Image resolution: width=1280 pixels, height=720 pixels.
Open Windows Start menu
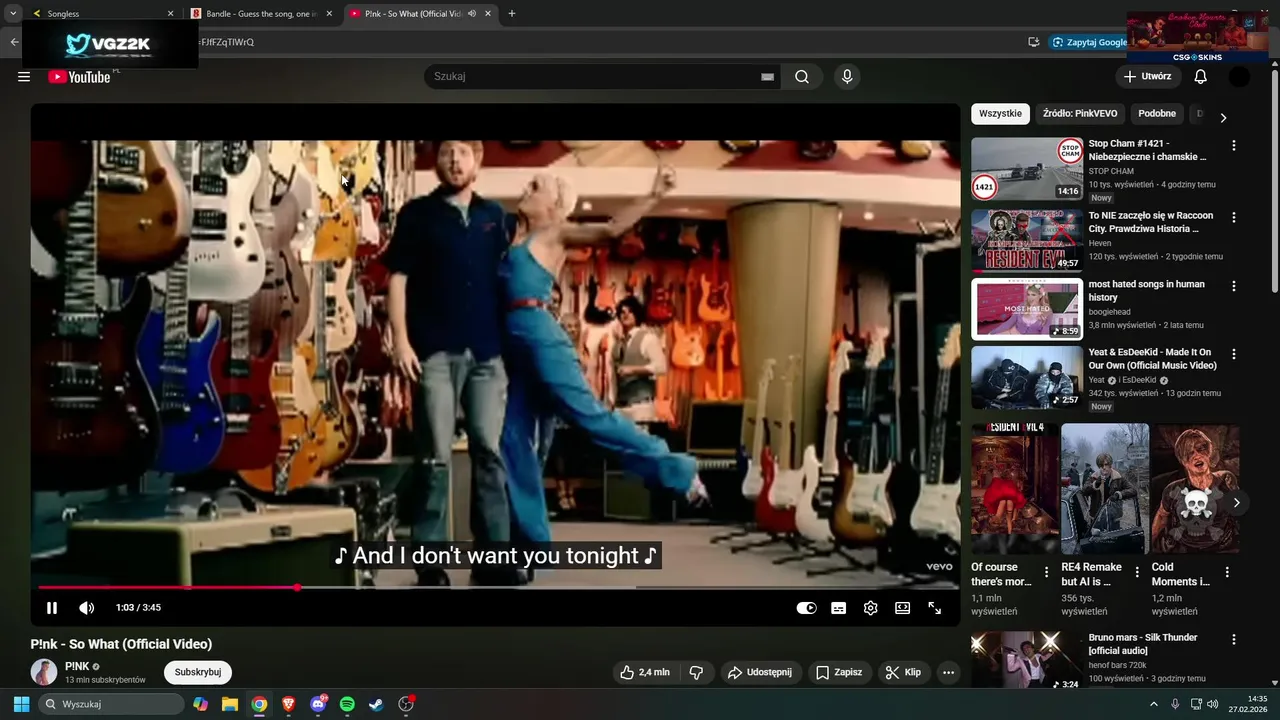(x=21, y=704)
